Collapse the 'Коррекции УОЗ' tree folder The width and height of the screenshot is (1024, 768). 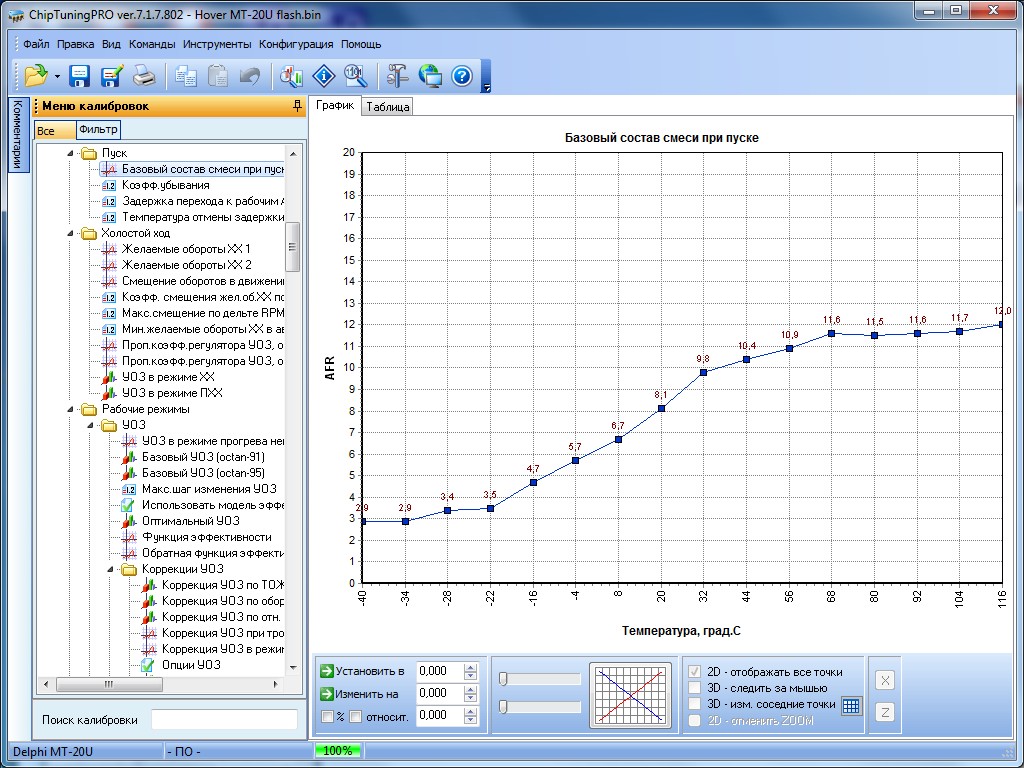pos(111,569)
